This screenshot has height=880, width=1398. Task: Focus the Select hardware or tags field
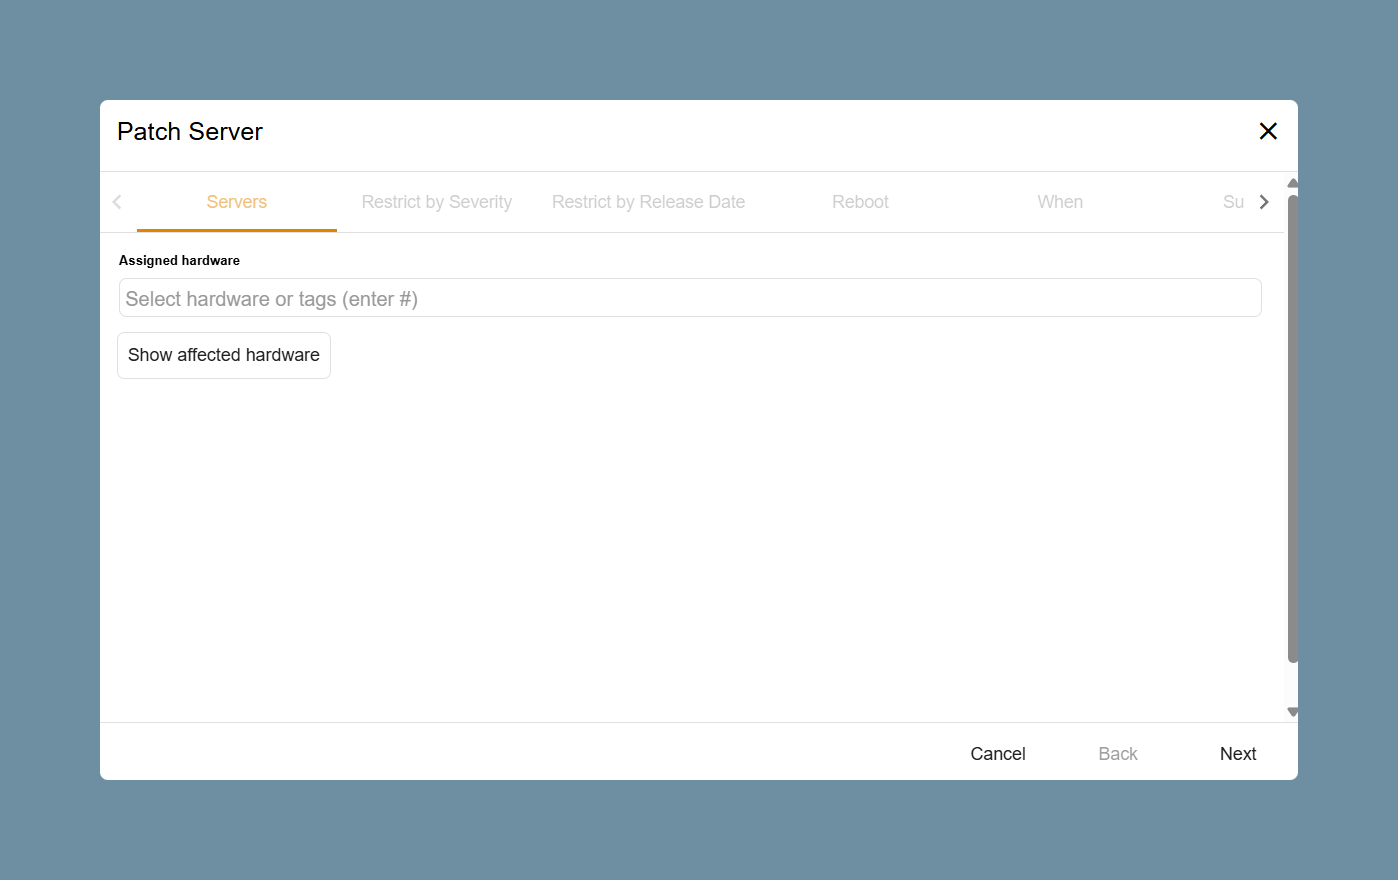[x=690, y=298]
